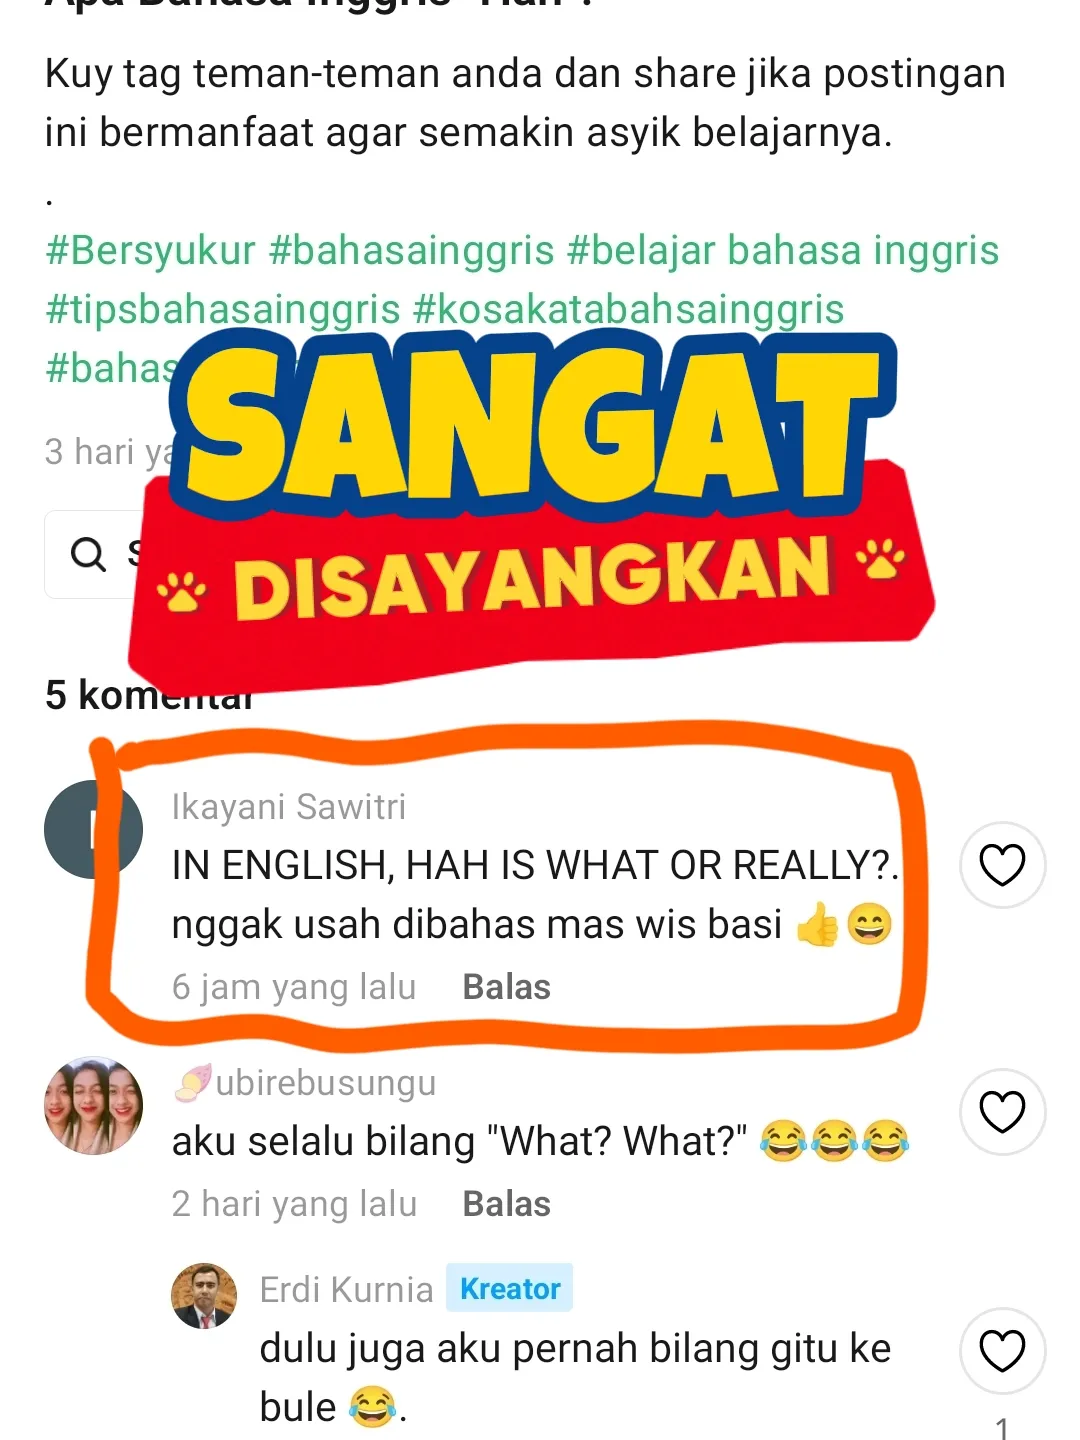This screenshot has width=1080, height=1440.
Task: Open the #kosakatabahsainggris hashtag
Action: pyautogui.click(x=629, y=310)
